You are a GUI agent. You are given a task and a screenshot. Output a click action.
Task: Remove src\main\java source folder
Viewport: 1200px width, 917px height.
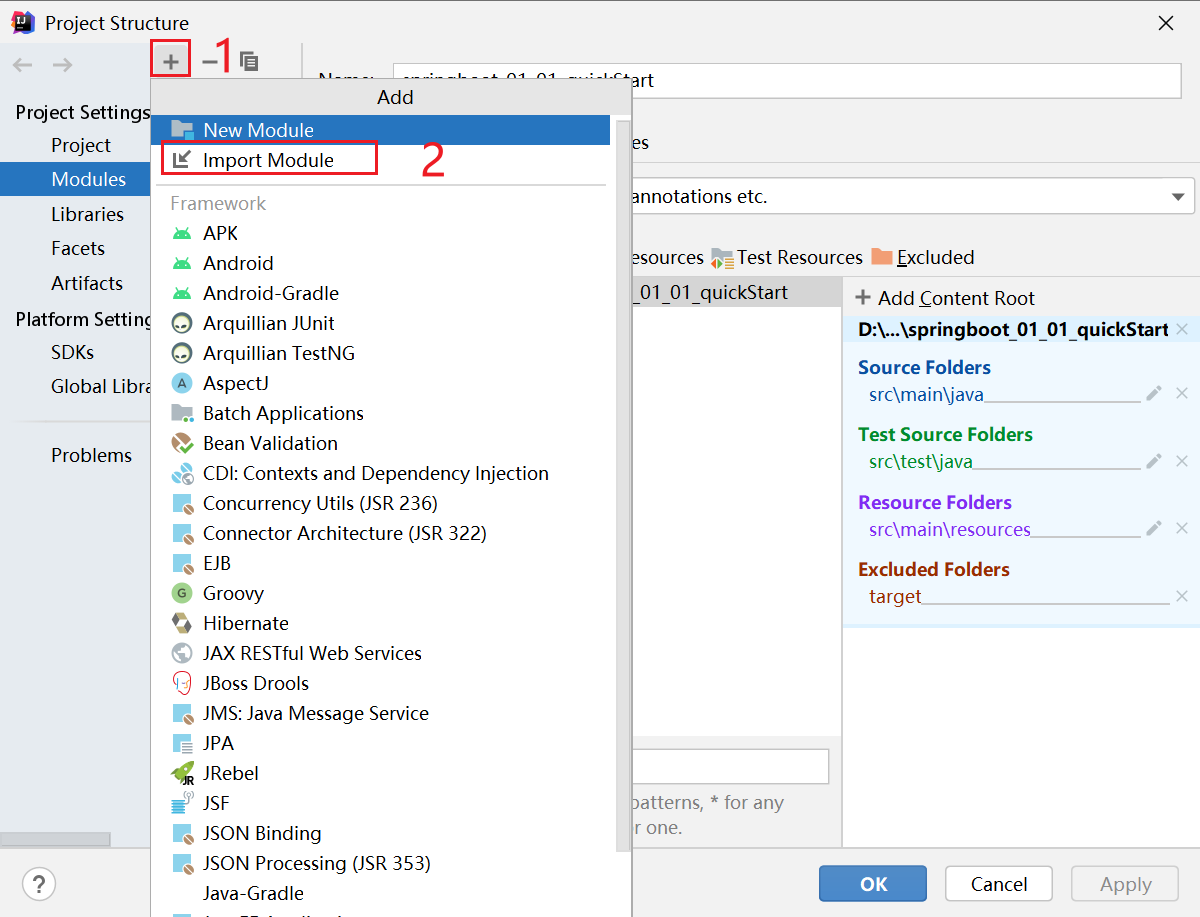(x=1182, y=394)
